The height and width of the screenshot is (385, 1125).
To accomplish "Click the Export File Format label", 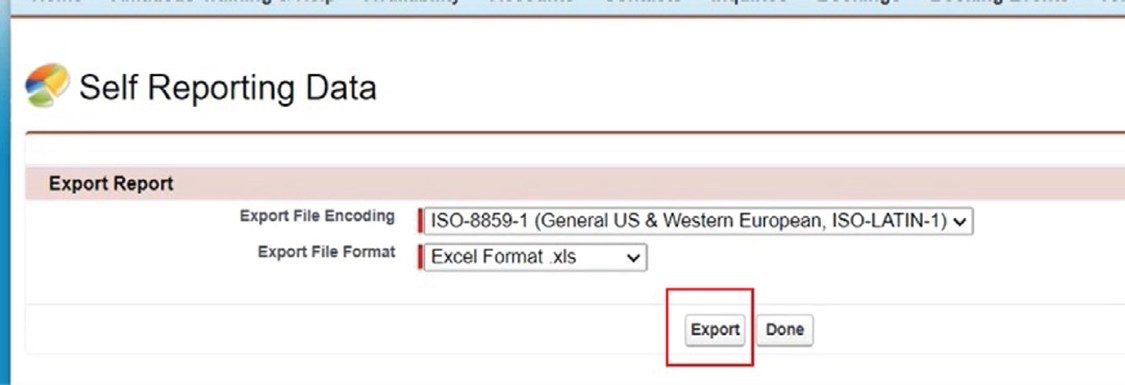I will (x=326, y=252).
